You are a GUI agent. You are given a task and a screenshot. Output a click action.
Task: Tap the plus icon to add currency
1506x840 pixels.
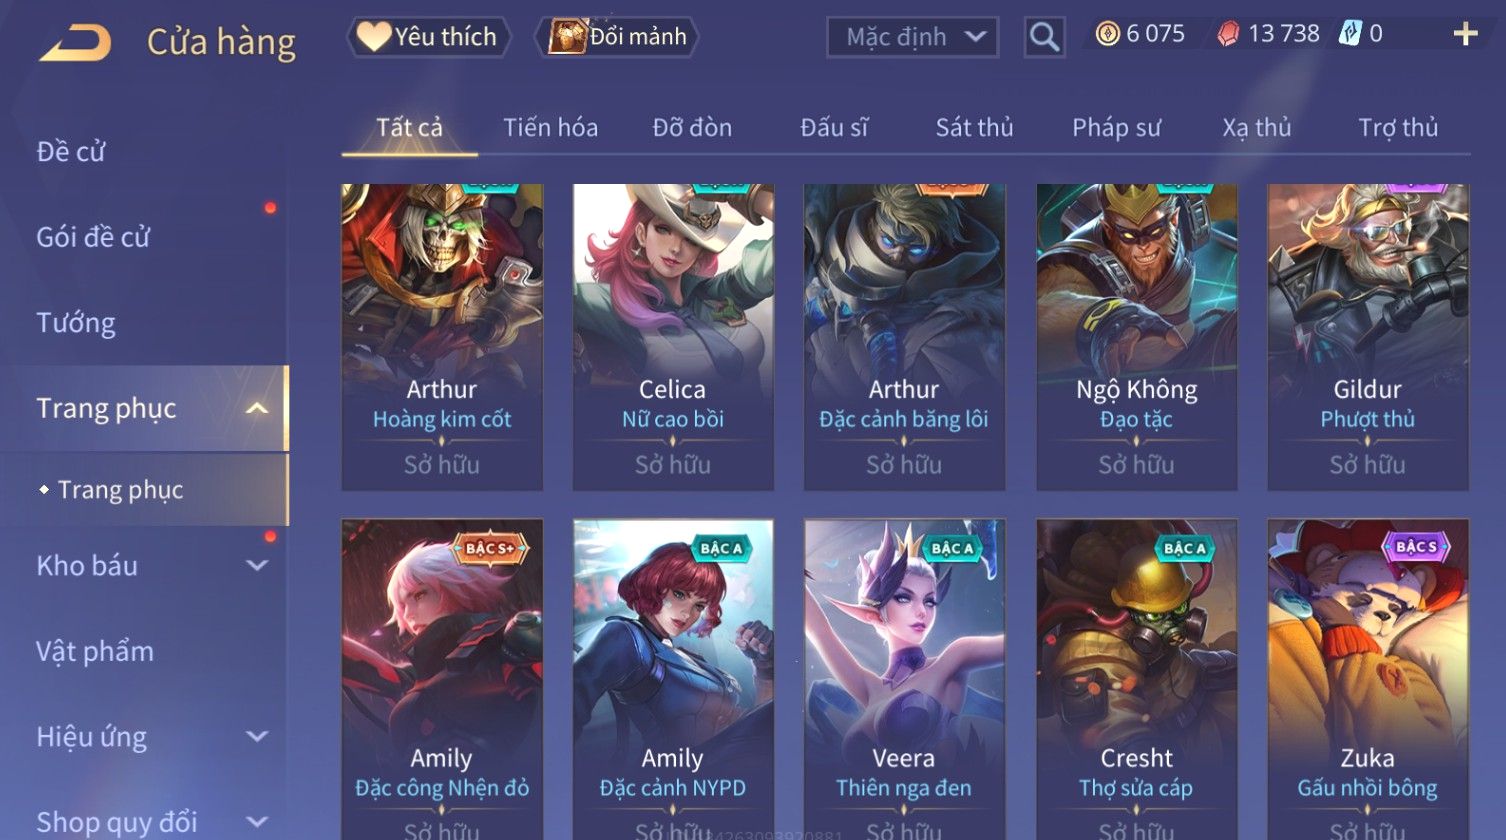(x=1465, y=35)
